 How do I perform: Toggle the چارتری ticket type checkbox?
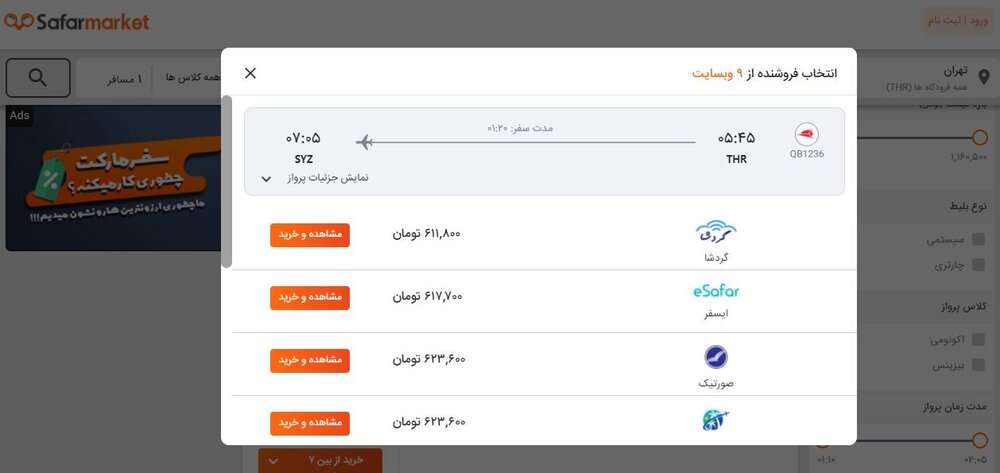pyautogui.click(x=979, y=265)
